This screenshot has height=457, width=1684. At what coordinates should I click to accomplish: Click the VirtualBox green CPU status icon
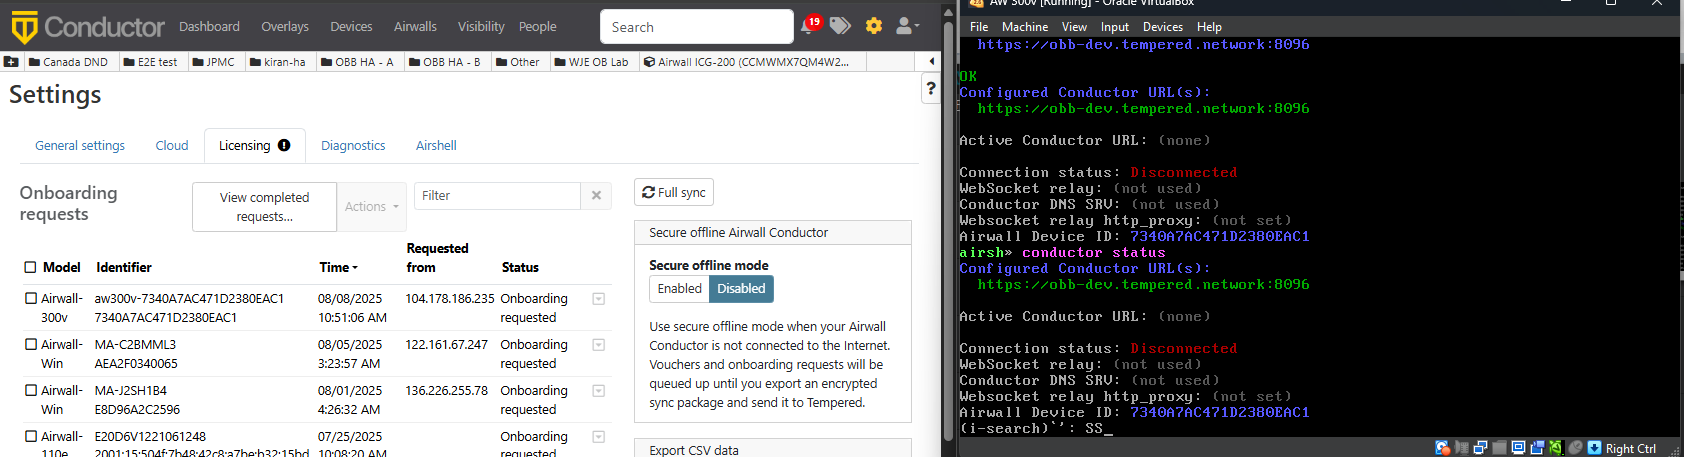click(x=1557, y=448)
